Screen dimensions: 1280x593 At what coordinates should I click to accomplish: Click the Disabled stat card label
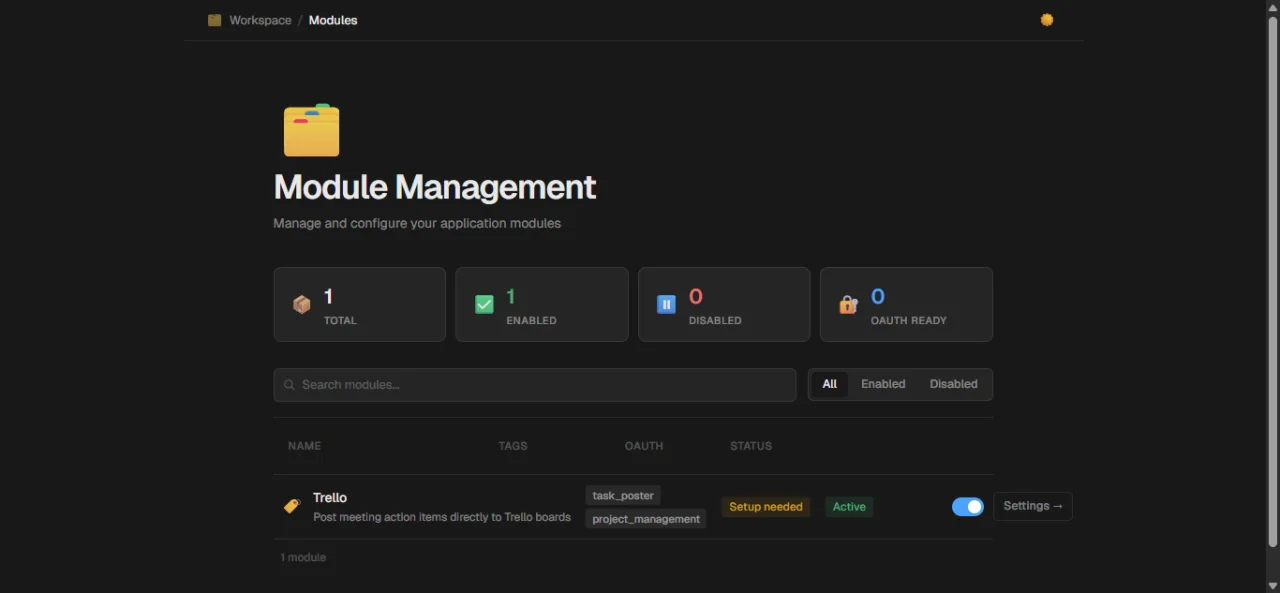(x=715, y=321)
